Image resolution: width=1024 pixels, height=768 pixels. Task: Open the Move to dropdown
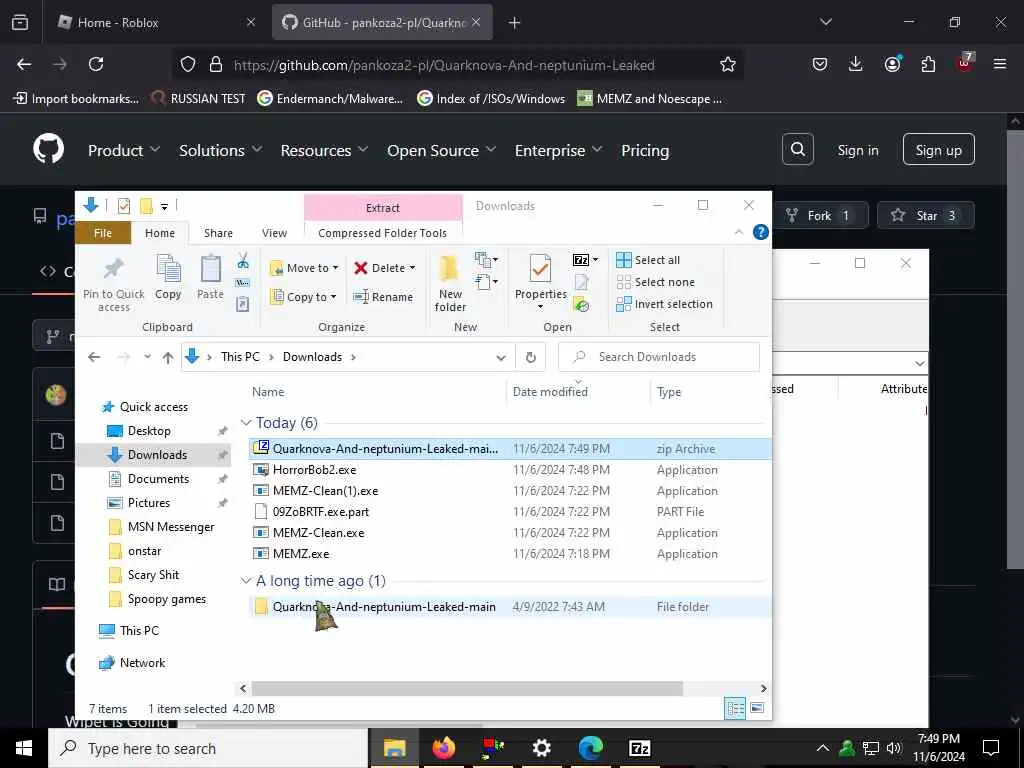pos(304,268)
